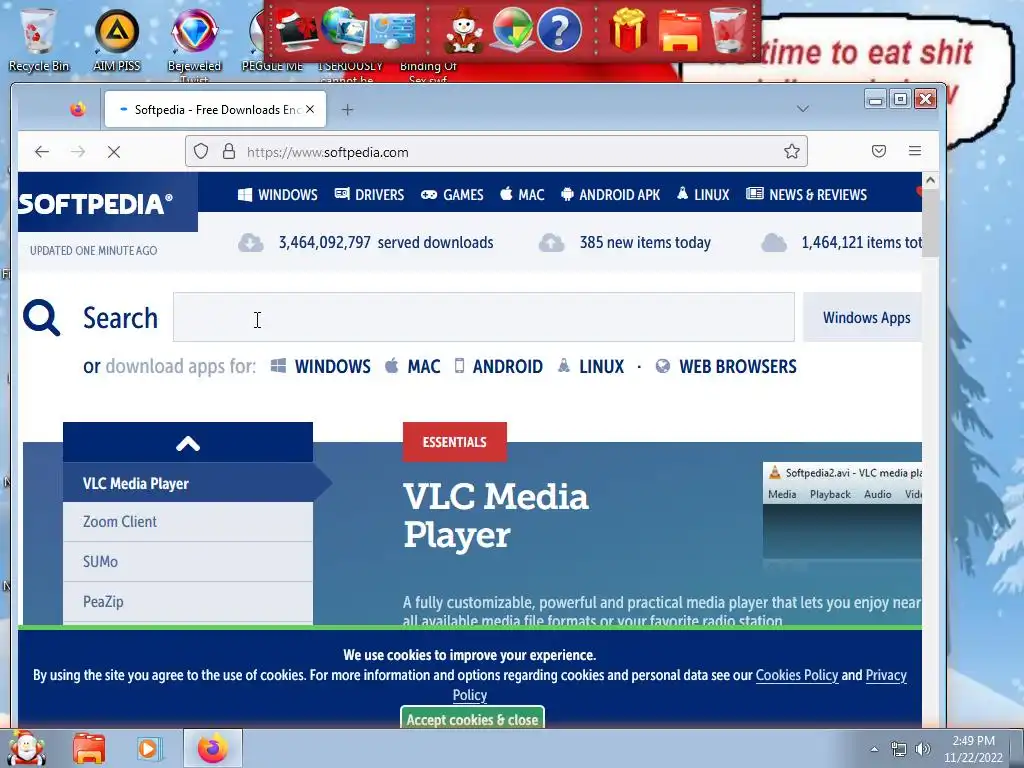The height and width of the screenshot is (768, 1024).
Task: Select the Bejeweled Twist desktop icon
Action: click(195, 43)
